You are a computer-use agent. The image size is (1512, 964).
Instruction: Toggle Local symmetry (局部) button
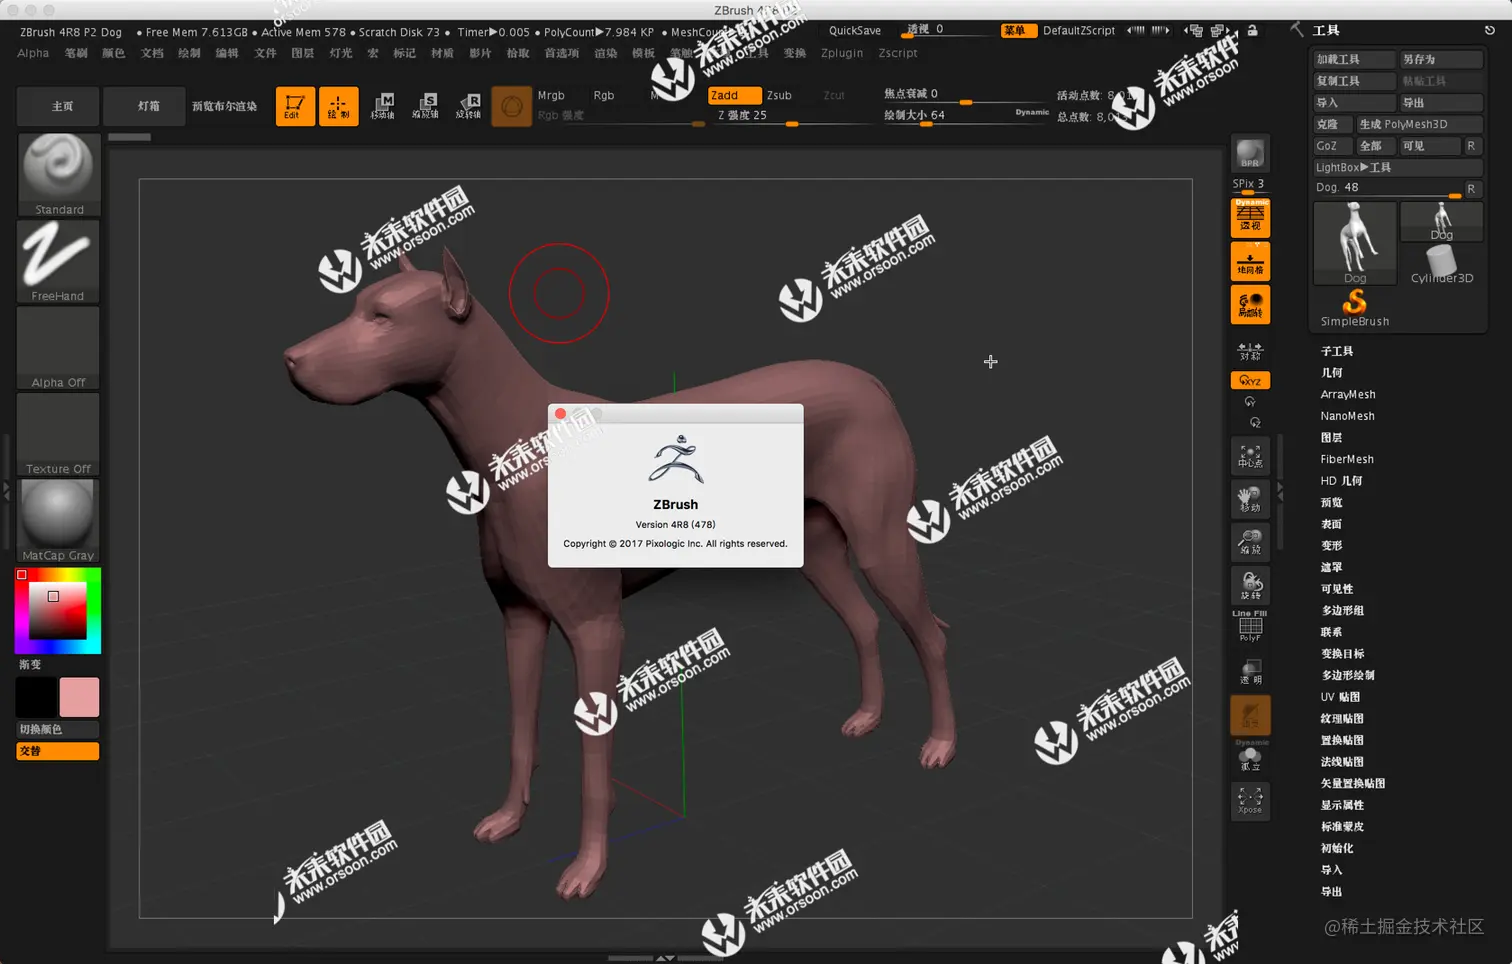click(x=1250, y=304)
